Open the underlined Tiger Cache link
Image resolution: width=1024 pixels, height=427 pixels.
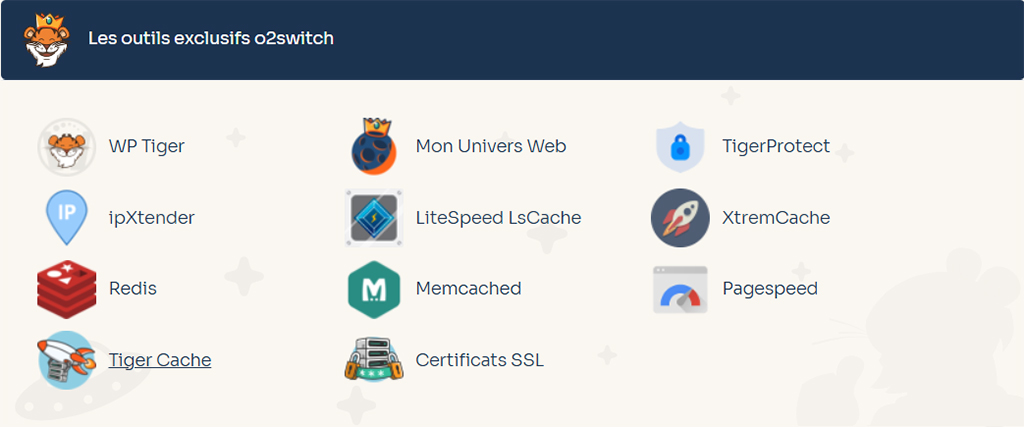pyautogui.click(x=160, y=360)
